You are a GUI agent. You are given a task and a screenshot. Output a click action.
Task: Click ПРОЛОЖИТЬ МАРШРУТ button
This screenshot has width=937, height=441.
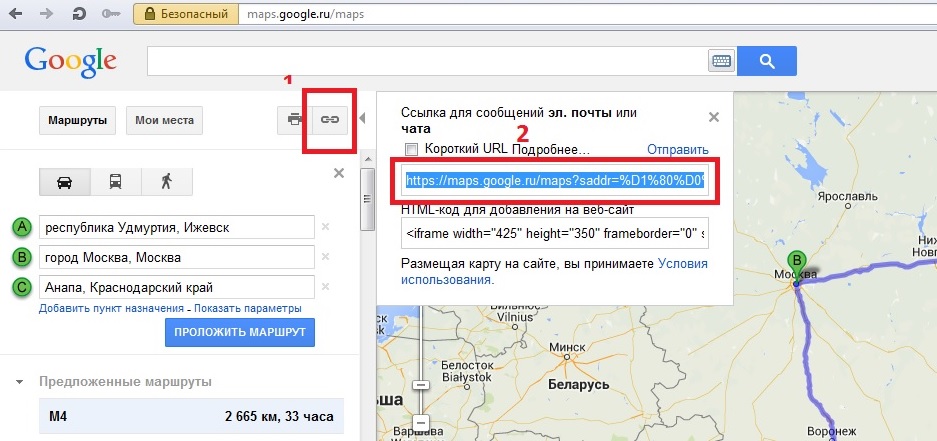coord(240,332)
